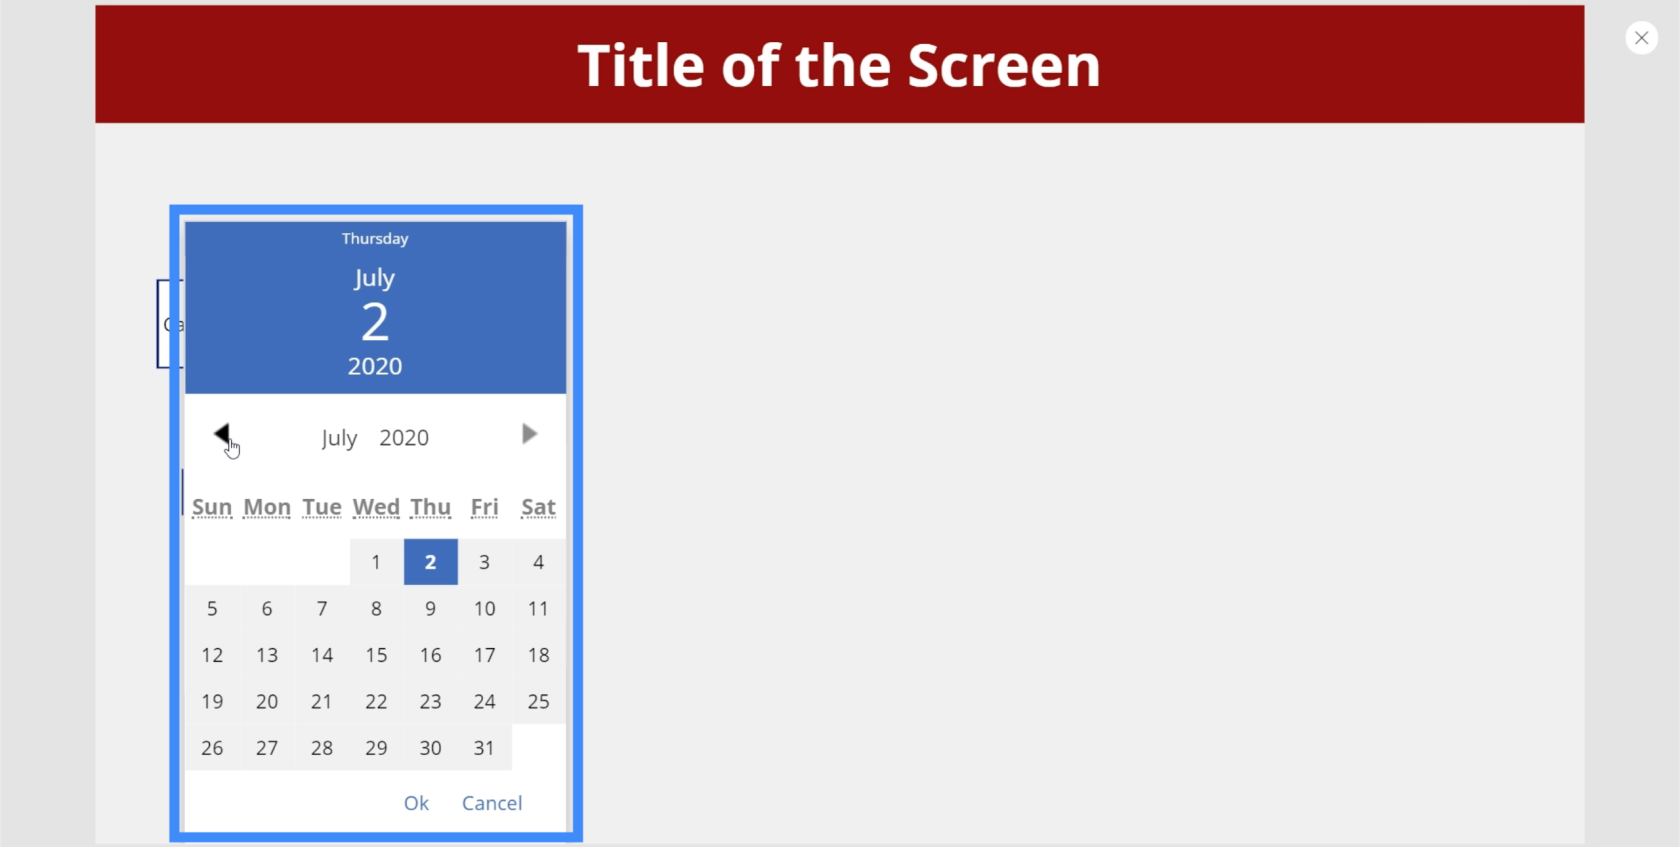
Task: Confirm date with Ok
Action: pyautogui.click(x=416, y=803)
